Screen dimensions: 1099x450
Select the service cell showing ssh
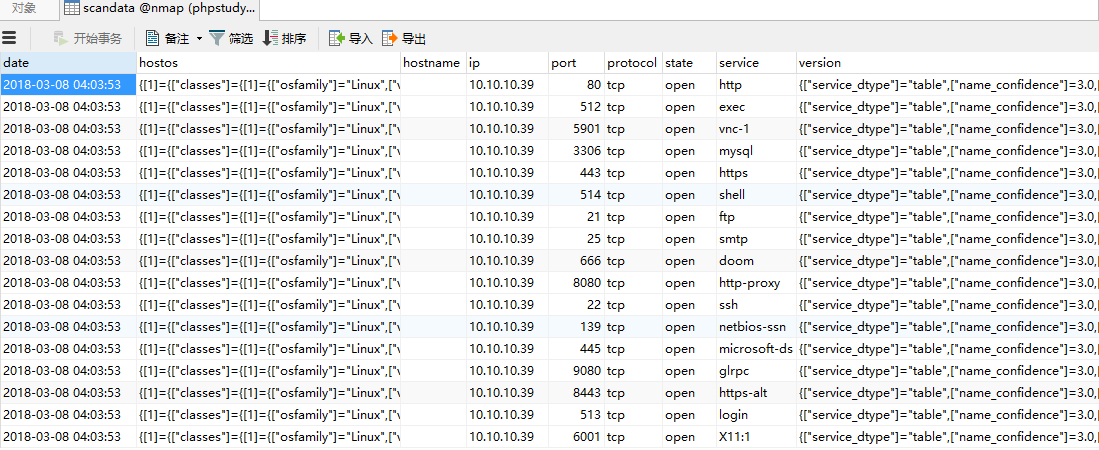pyautogui.click(x=755, y=305)
